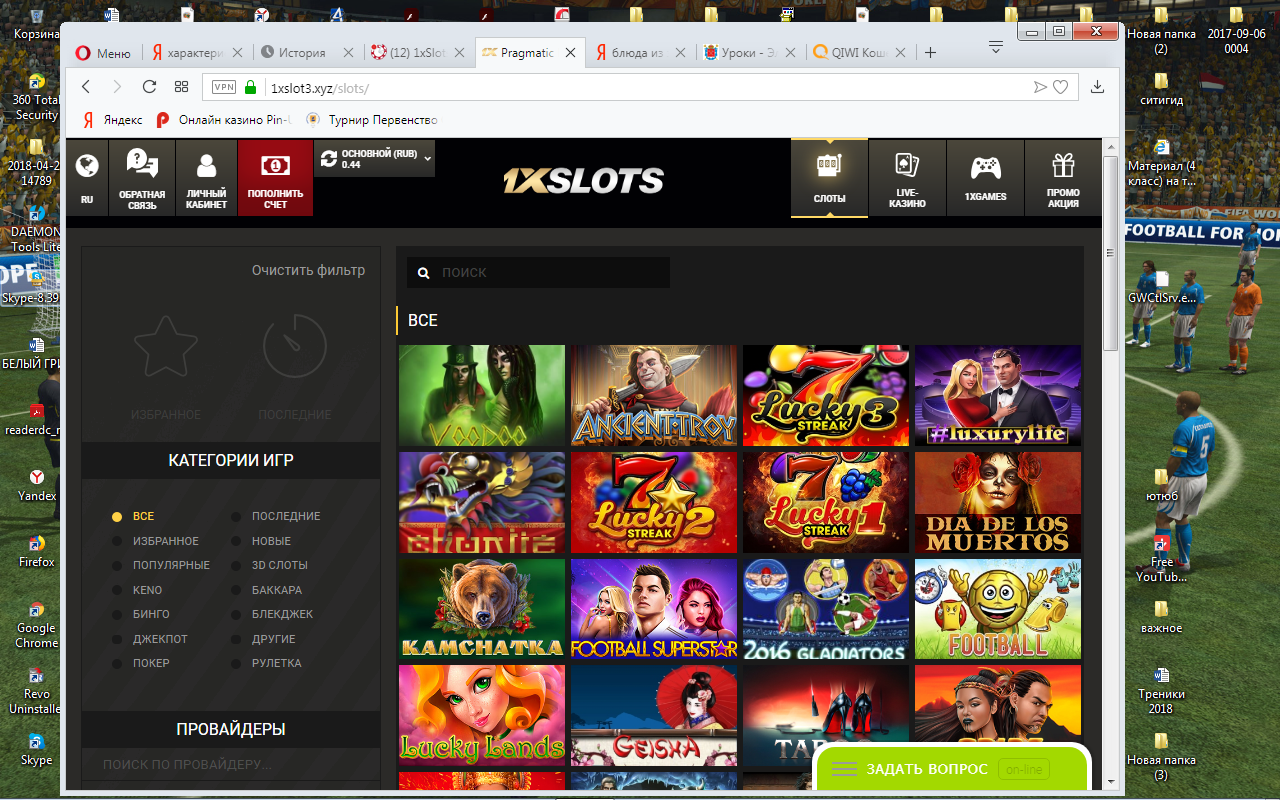Switch to the (12) 1xSlots tab
The height and width of the screenshot is (800, 1280).
click(x=416, y=53)
